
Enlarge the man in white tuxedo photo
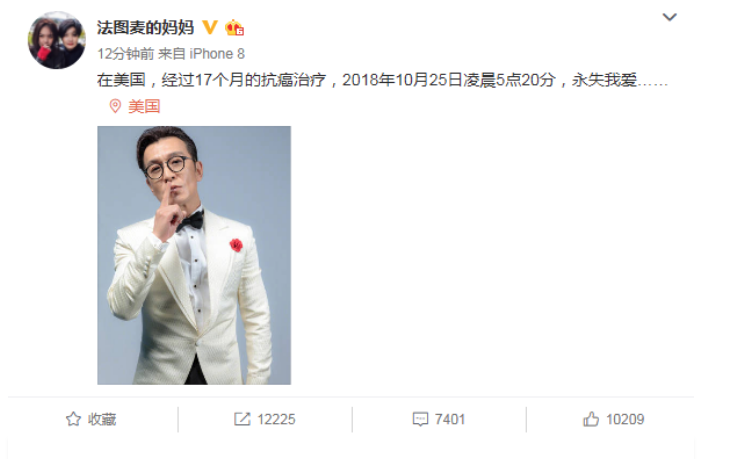pyautogui.click(x=194, y=255)
